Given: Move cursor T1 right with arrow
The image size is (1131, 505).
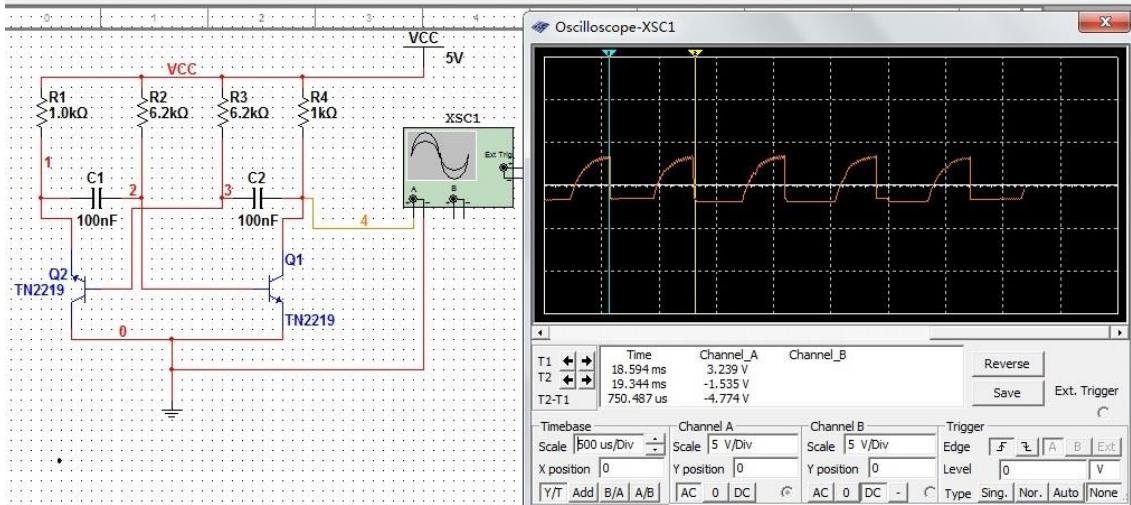Looking at the screenshot, I should point(586,362).
